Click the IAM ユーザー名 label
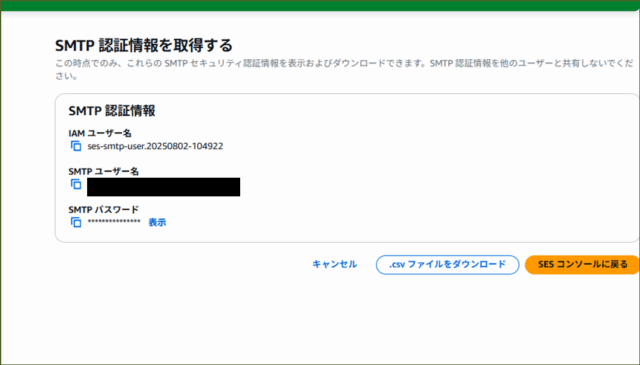Screen dimensions: 640x365 point(100,133)
